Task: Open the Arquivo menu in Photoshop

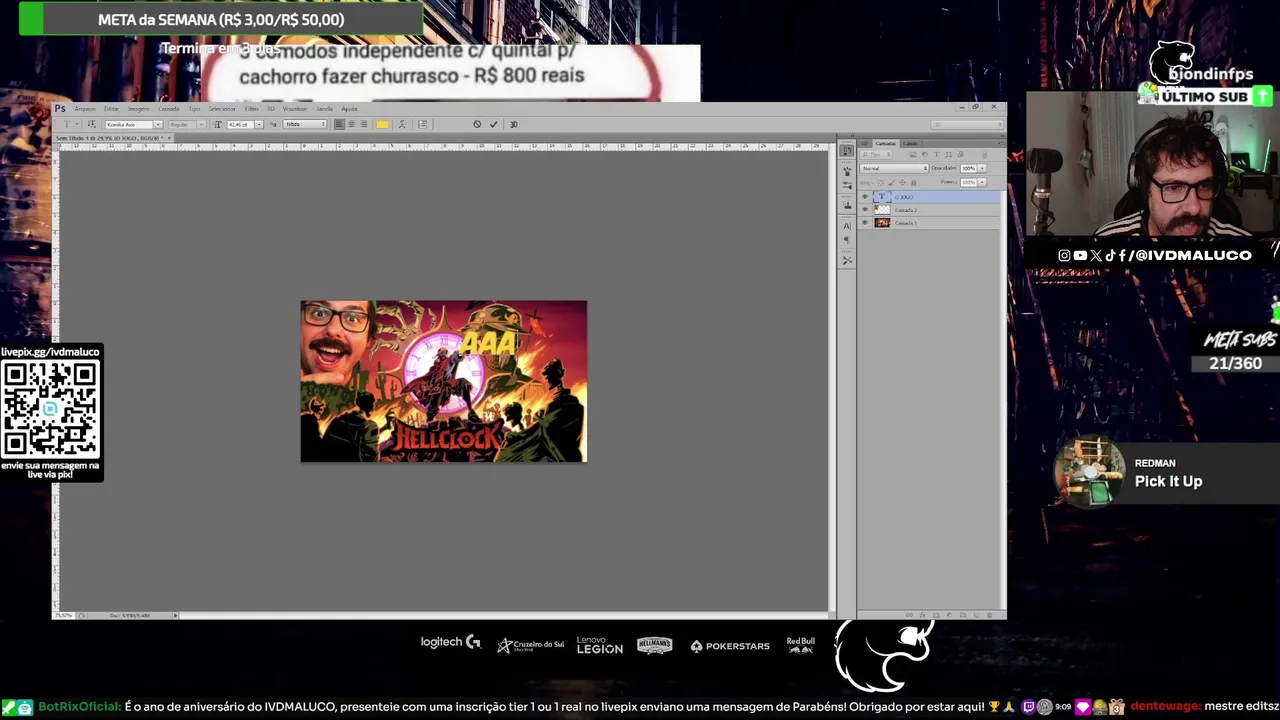Action: tap(86, 108)
